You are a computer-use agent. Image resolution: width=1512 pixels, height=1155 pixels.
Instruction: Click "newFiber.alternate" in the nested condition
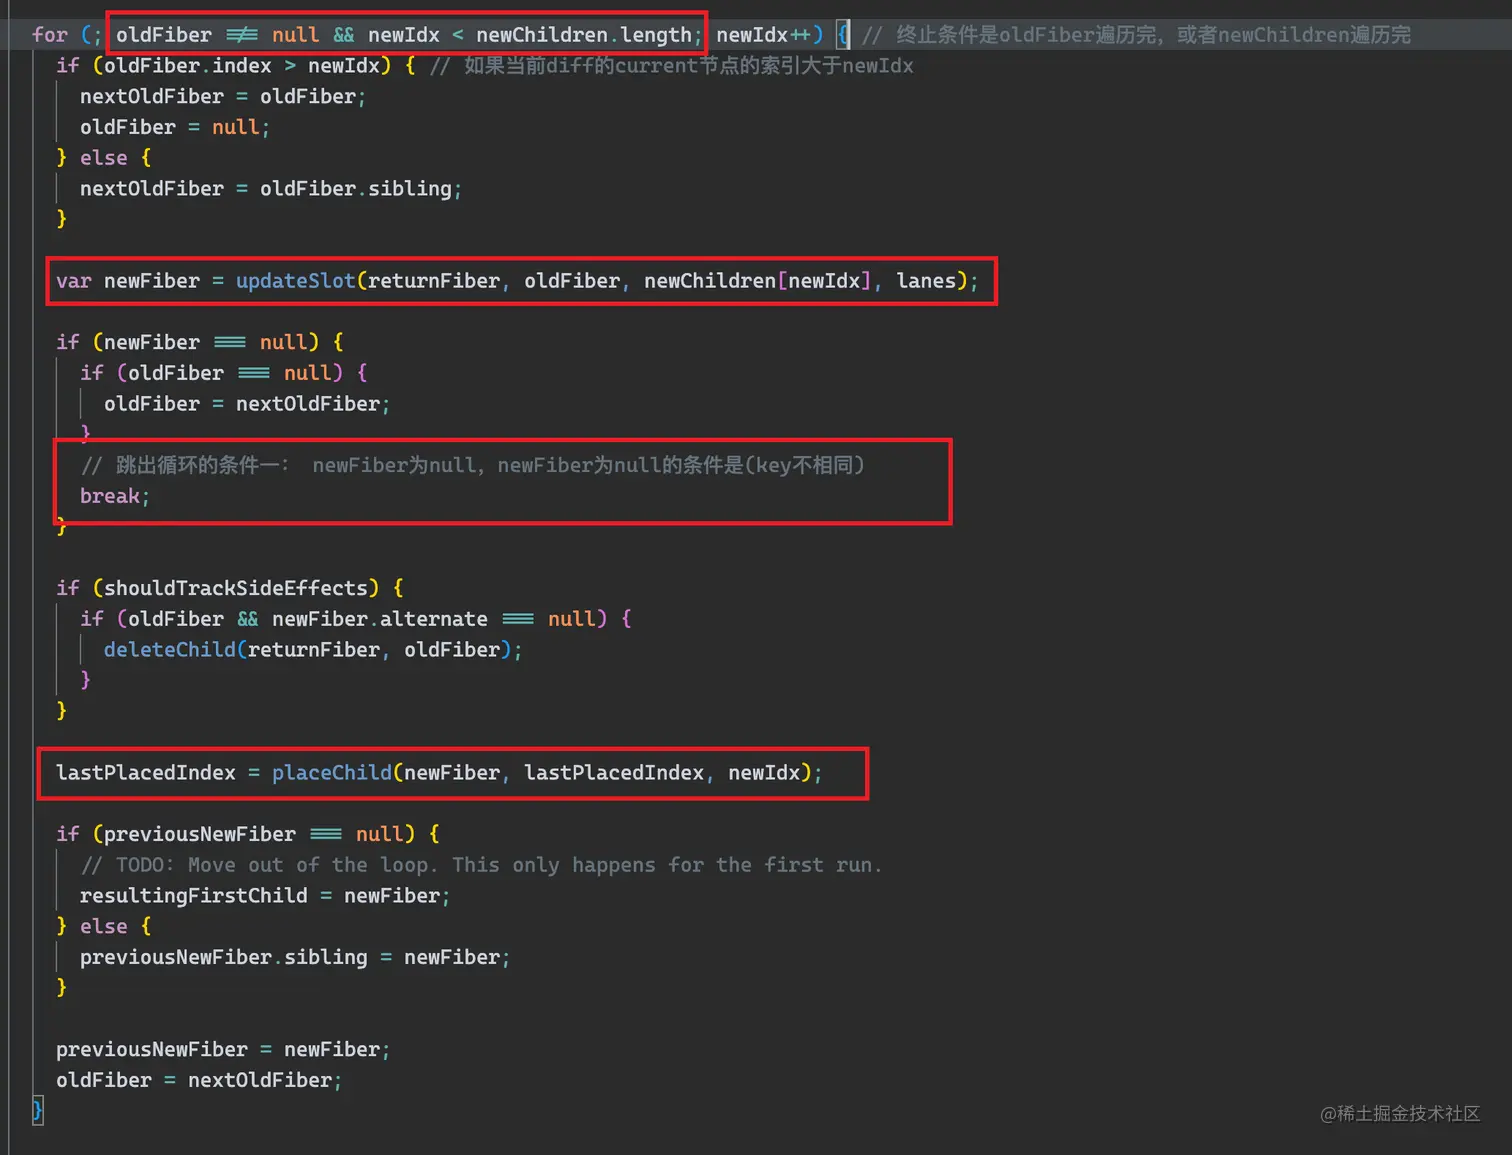[x=379, y=619]
